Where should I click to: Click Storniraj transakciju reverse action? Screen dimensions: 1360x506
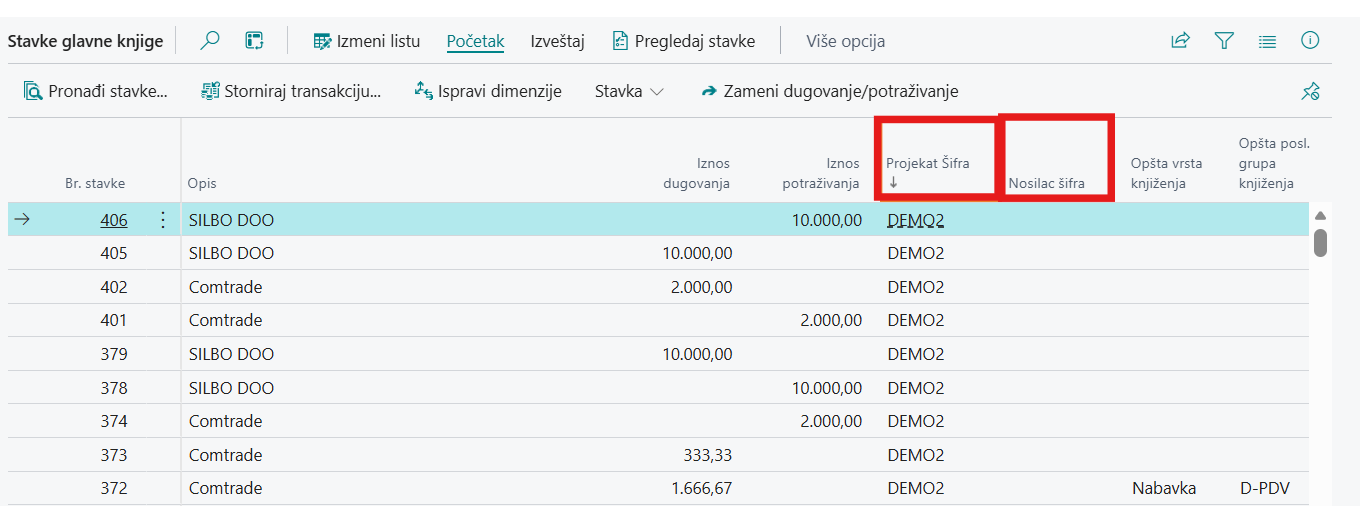(x=291, y=91)
